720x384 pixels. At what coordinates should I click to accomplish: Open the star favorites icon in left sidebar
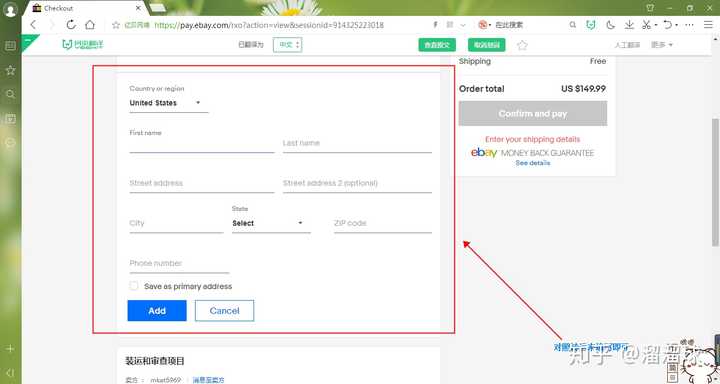click(10, 70)
